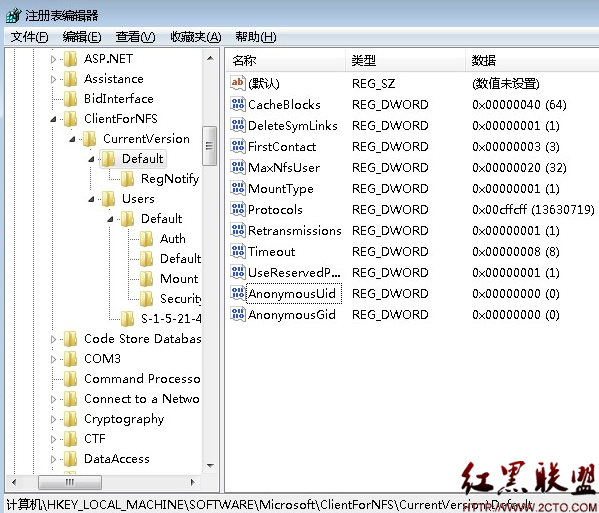The height and width of the screenshot is (513, 599).
Task: Click the folder icon for RegNotify
Action: click(127, 178)
